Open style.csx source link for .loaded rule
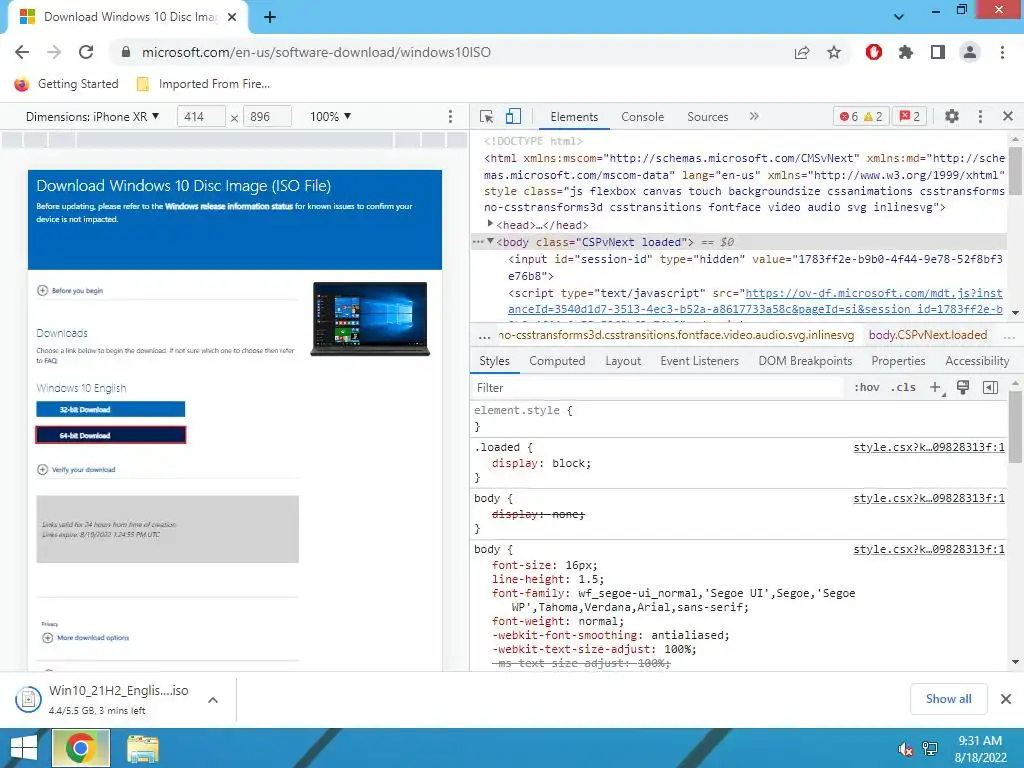This screenshot has height=768, width=1024. coord(929,447)
